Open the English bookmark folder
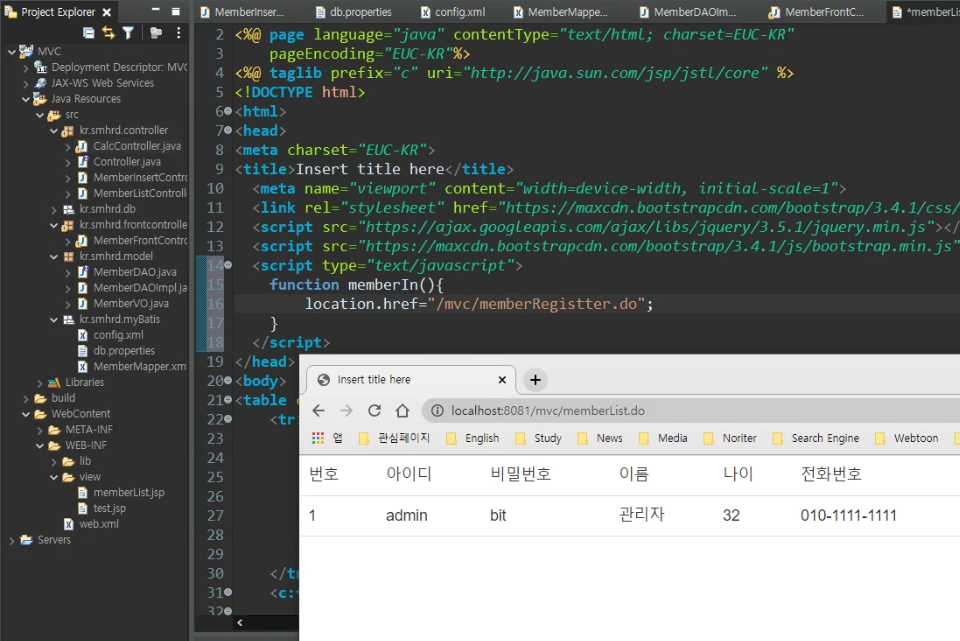This screenshot has width=960, height=641. [x=473, y=438]
